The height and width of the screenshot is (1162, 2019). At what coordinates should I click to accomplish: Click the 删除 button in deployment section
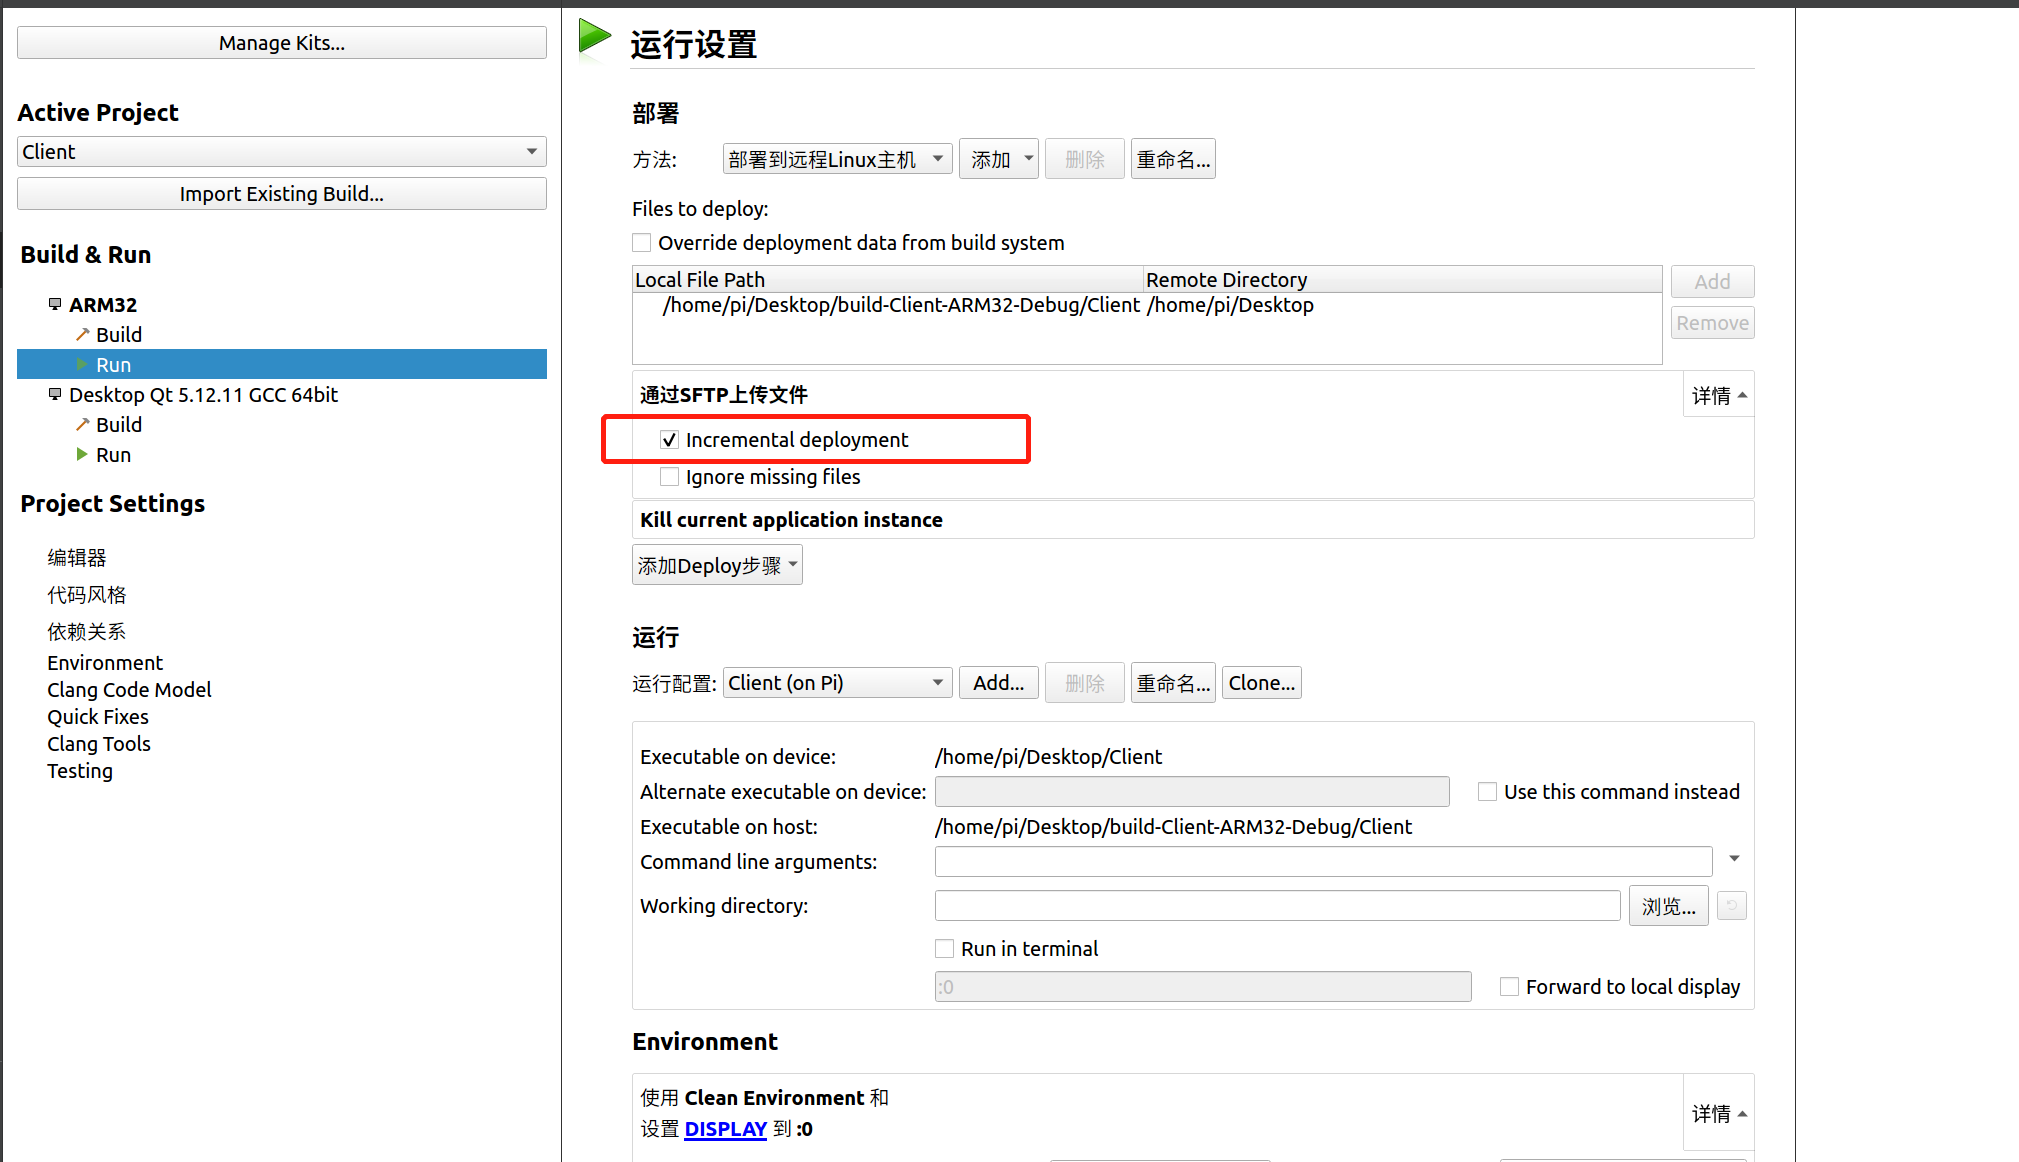[1084, 159]
